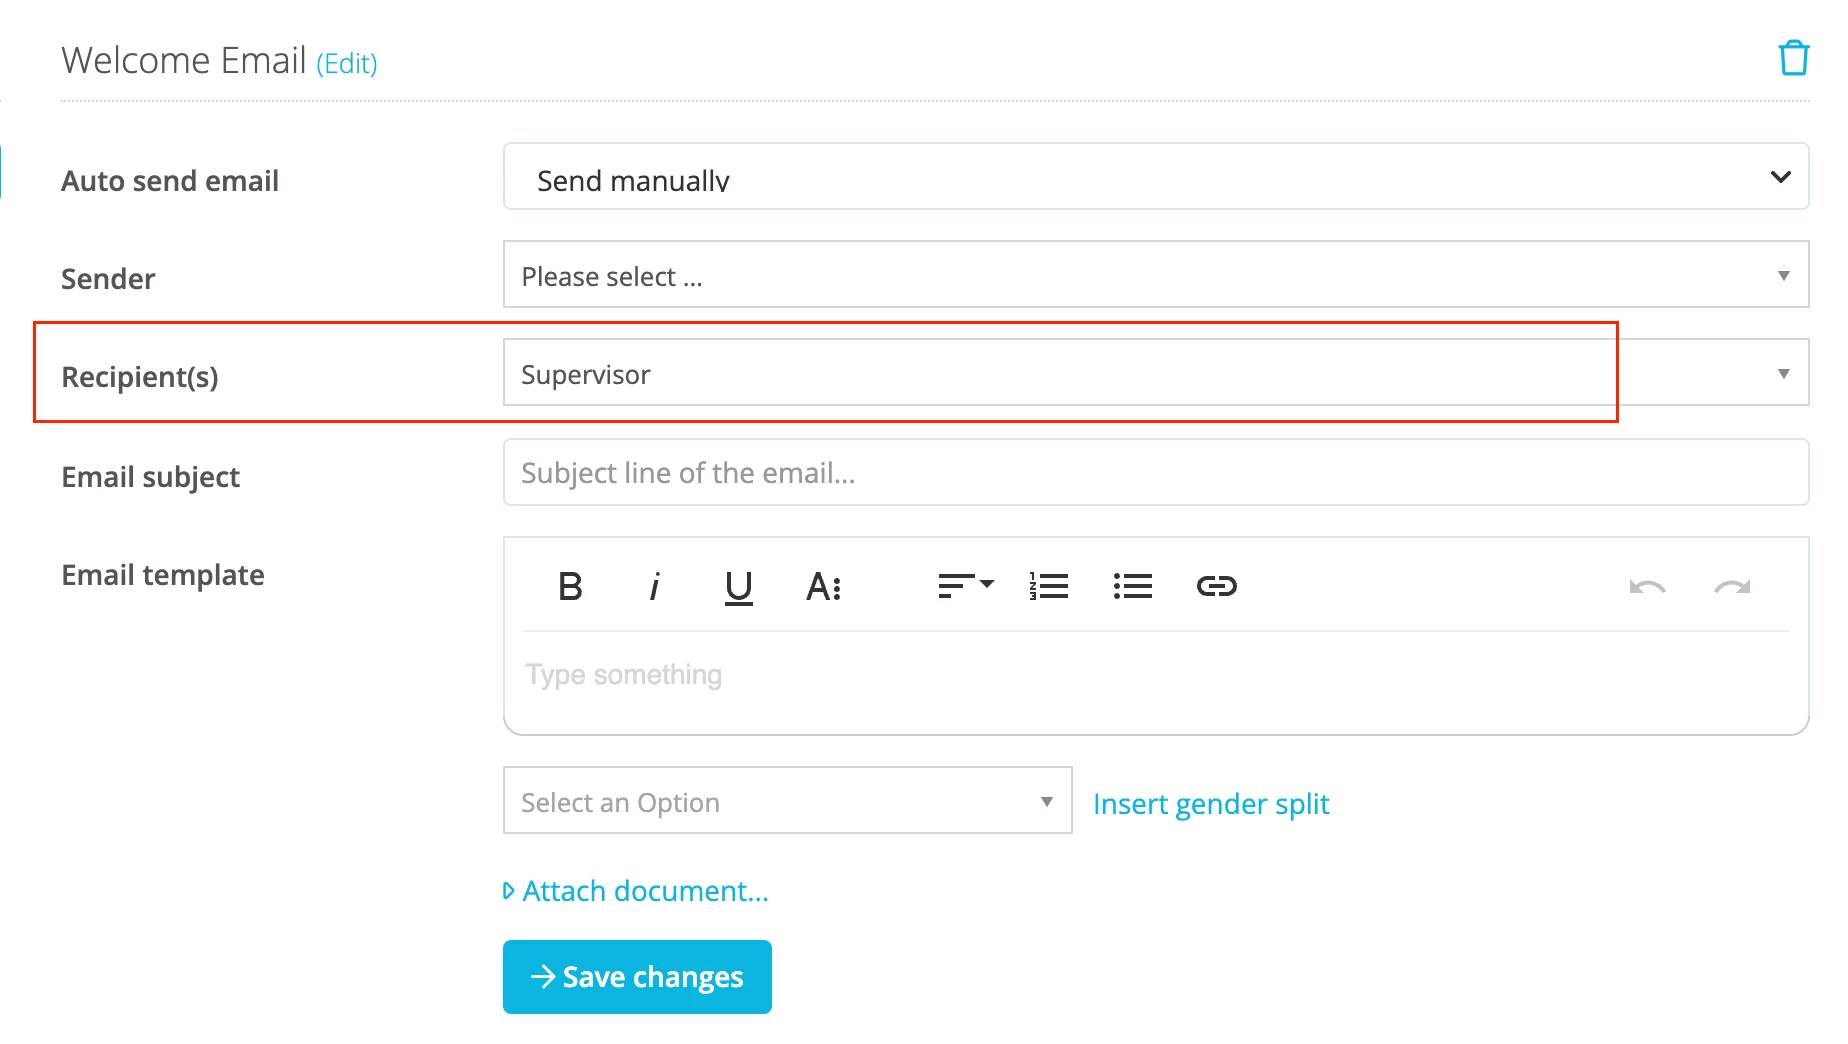Expand the Attach document section
The width and height of the screenshot is (1848, 1044).
(636, 891)
